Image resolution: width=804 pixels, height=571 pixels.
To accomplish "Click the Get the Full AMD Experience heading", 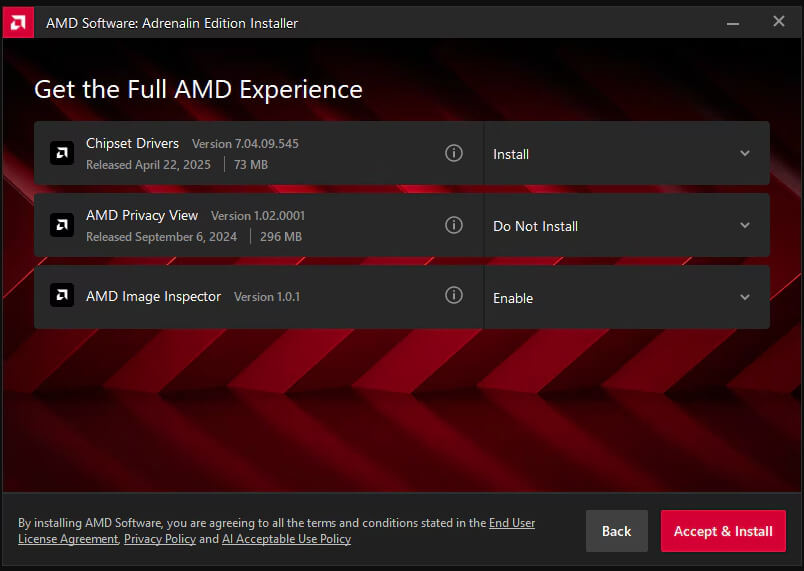I will [198, 90].
